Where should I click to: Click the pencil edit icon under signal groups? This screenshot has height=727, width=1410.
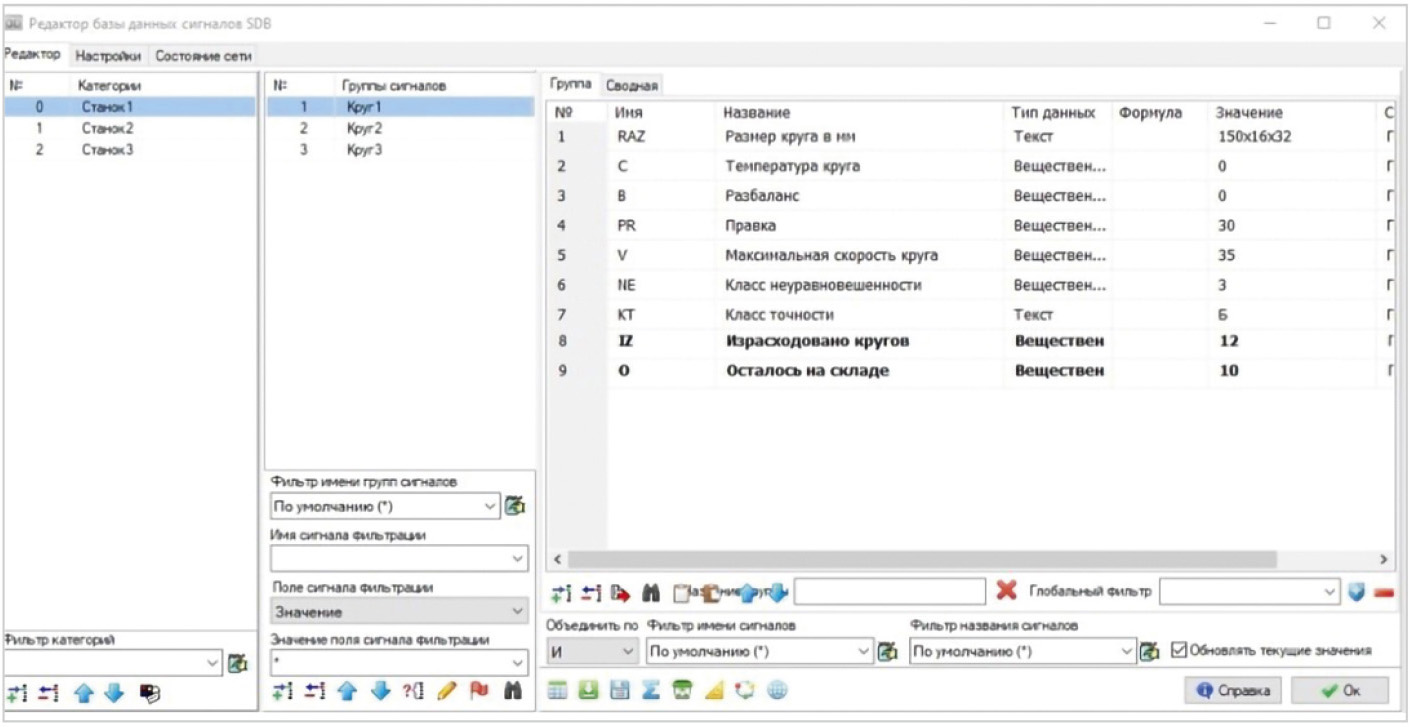coord(447,690)
